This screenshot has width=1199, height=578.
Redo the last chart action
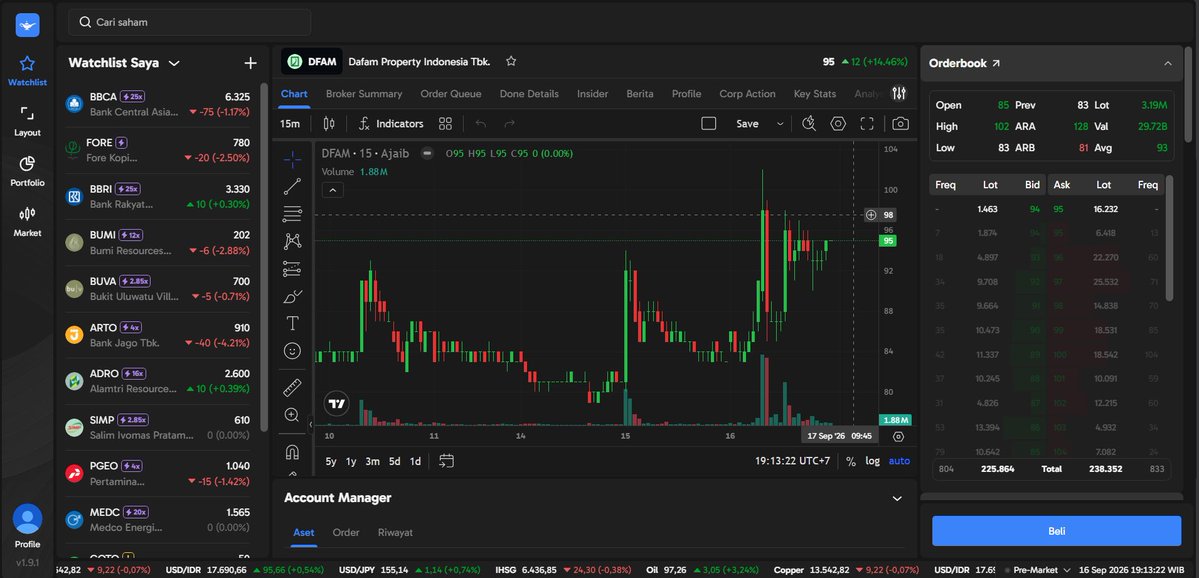click(509, 123)
